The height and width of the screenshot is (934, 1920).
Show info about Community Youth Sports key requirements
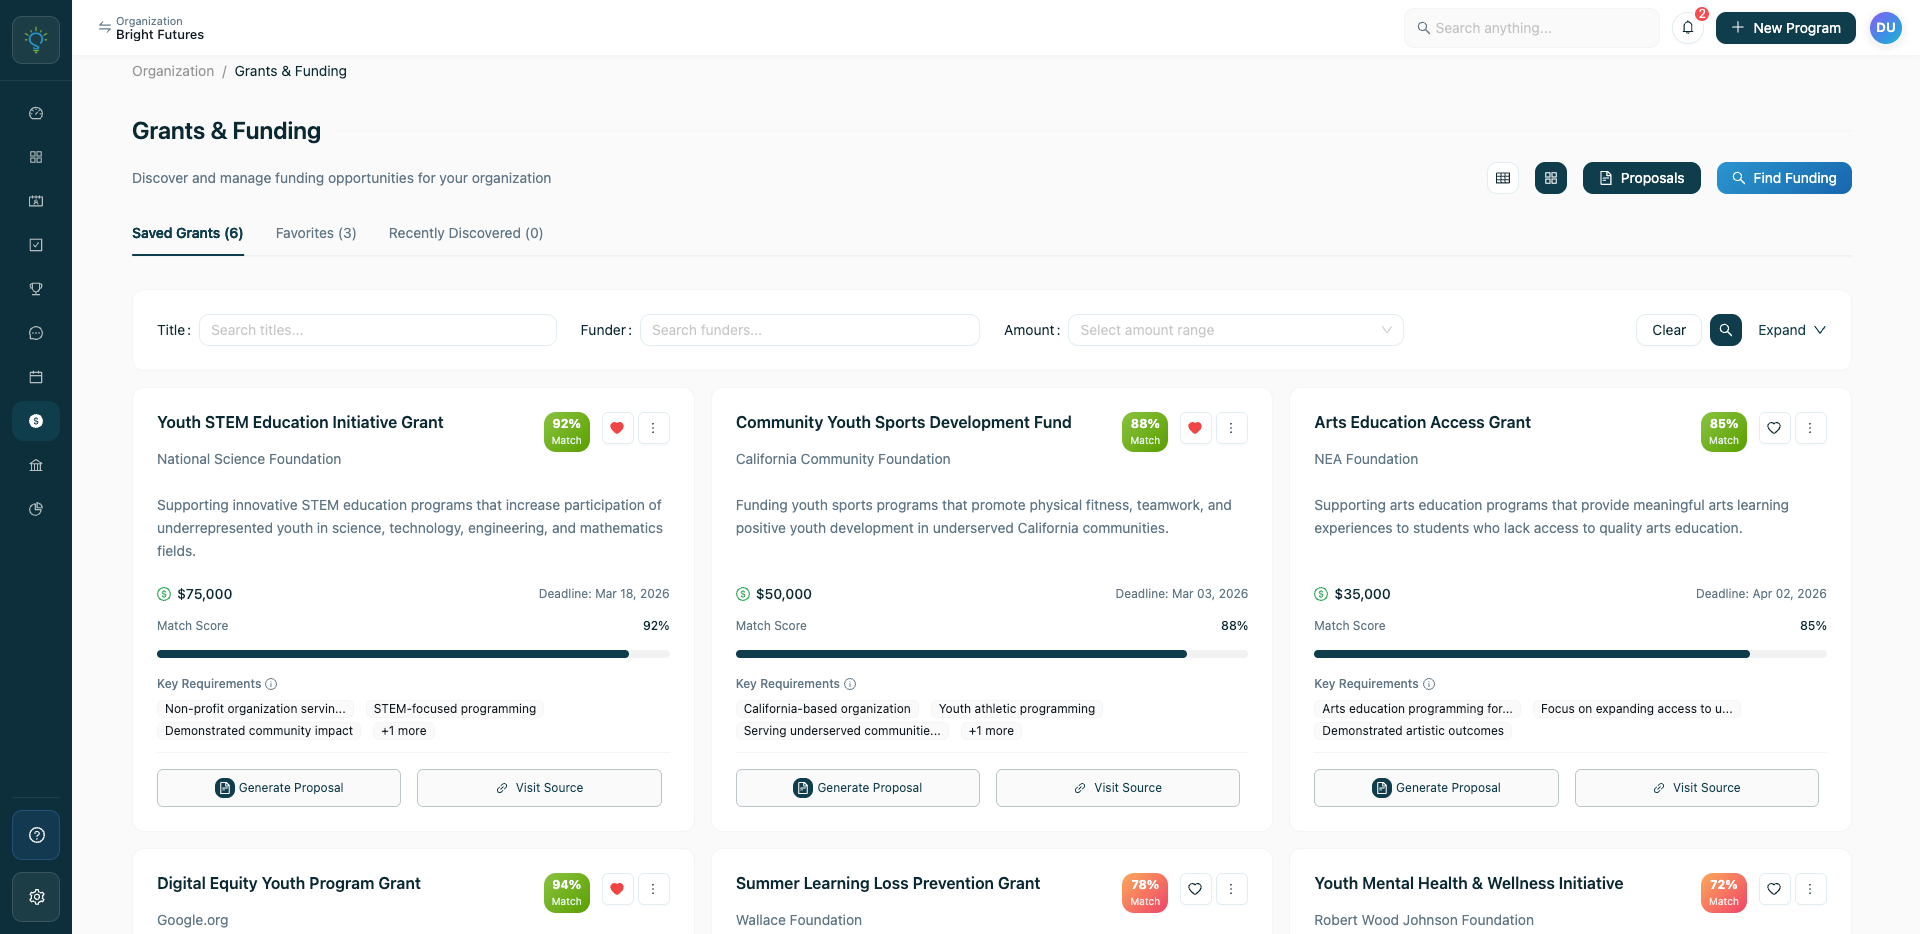(x=850, y=684)
